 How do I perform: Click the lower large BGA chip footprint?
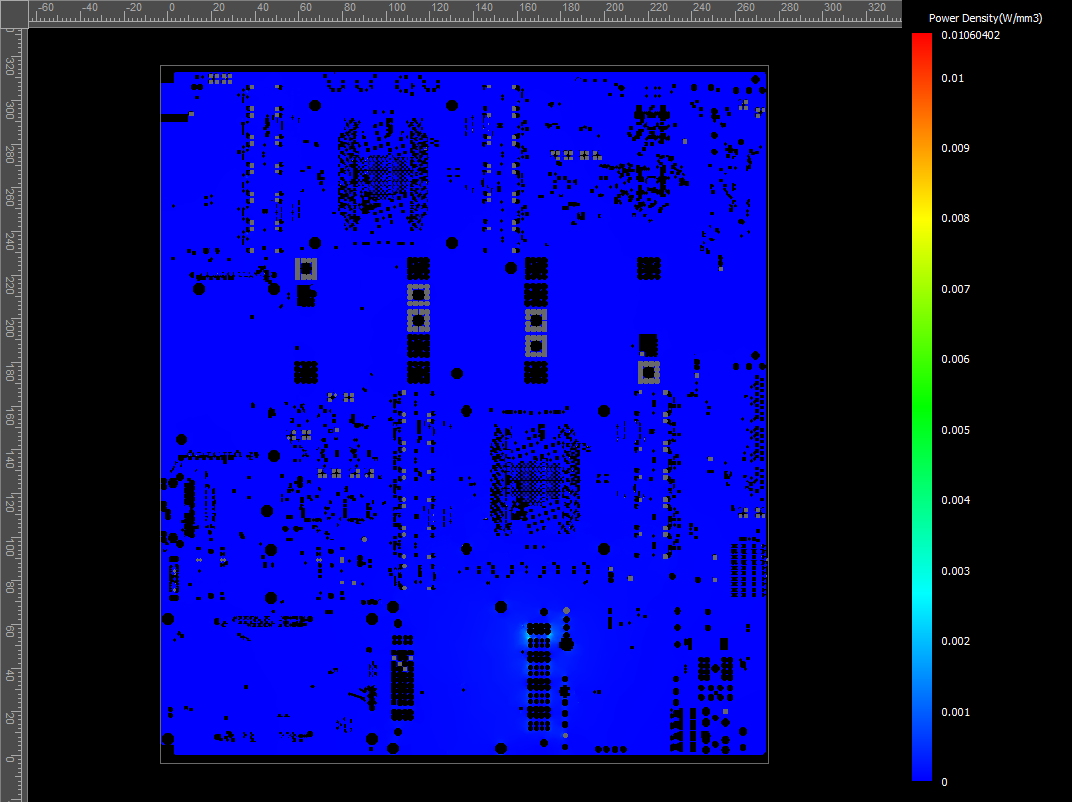(x=535, y=480)
